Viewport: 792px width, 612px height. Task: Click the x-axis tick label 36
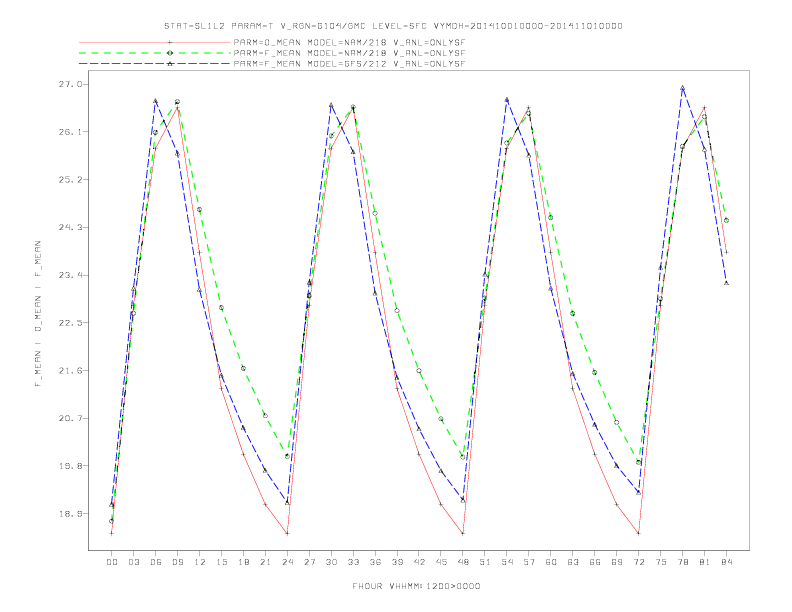[x=375, y=562]
